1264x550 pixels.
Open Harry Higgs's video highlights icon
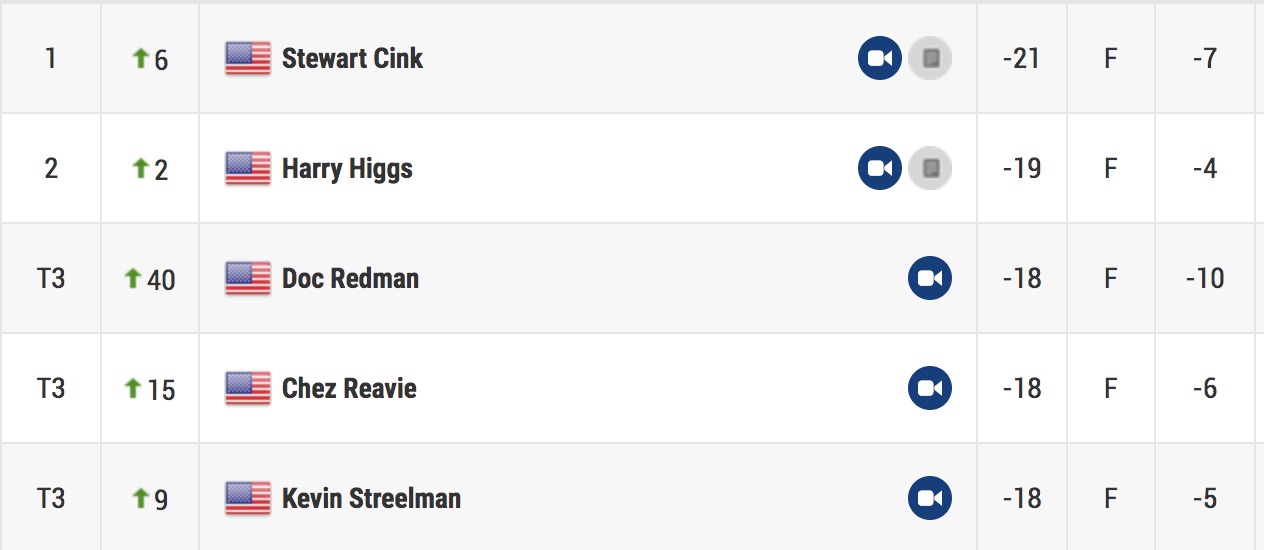click(x=880, y=168)
